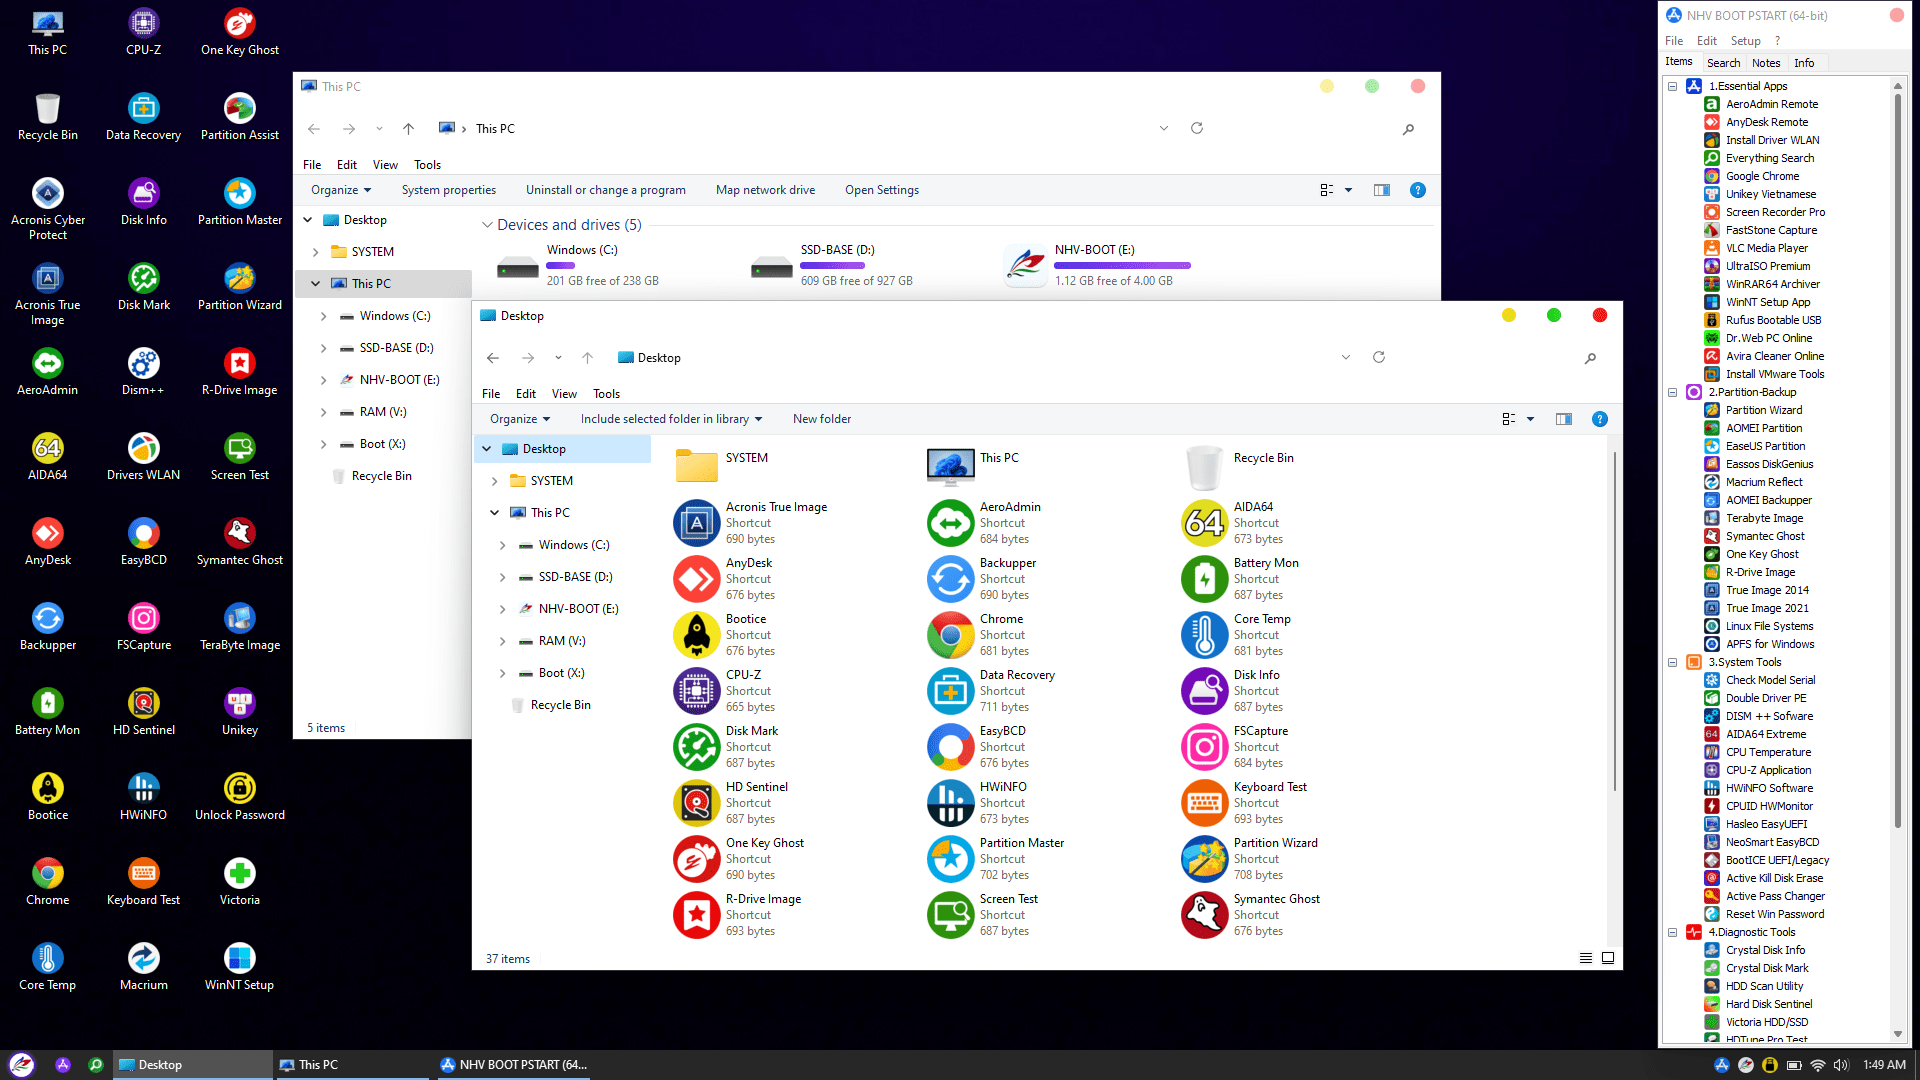Launch Dism++ desktop icon

(143, 372)
